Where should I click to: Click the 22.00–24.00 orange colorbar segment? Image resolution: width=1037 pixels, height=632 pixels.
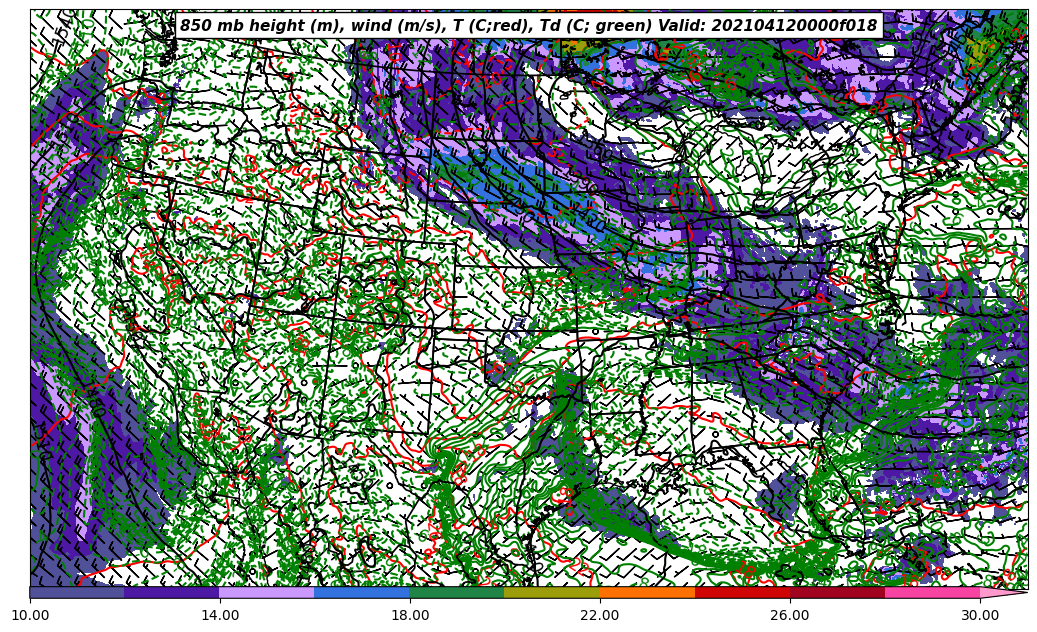pyautogui.click(x=647, y=592)
